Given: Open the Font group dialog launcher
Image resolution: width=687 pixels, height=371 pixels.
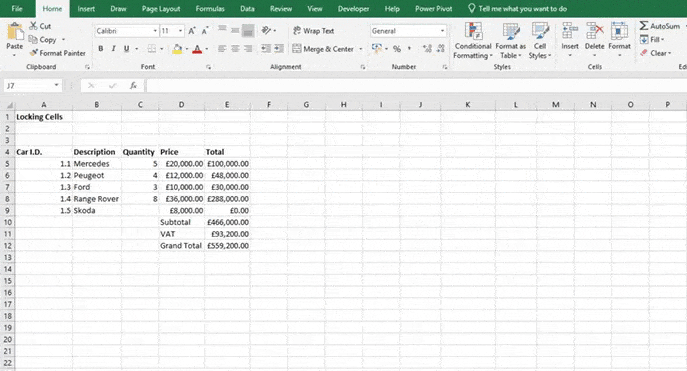Looking at the screenshot, I should point(209,67).
